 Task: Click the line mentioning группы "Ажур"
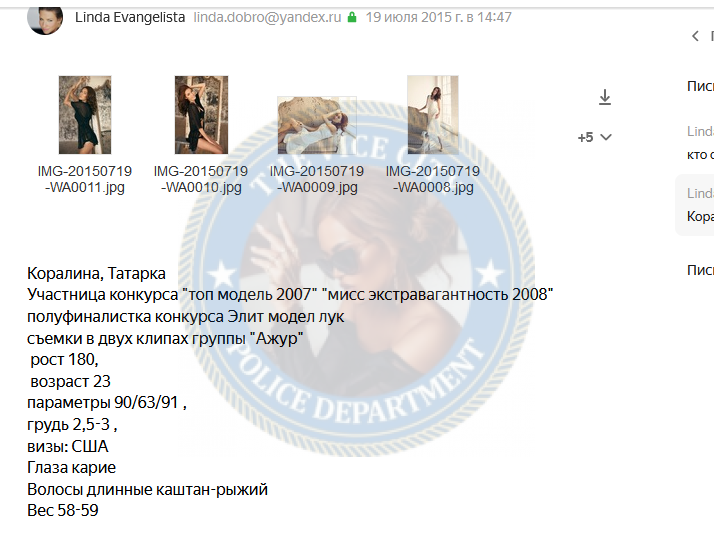pyautogui.click(x=165, y=338)
